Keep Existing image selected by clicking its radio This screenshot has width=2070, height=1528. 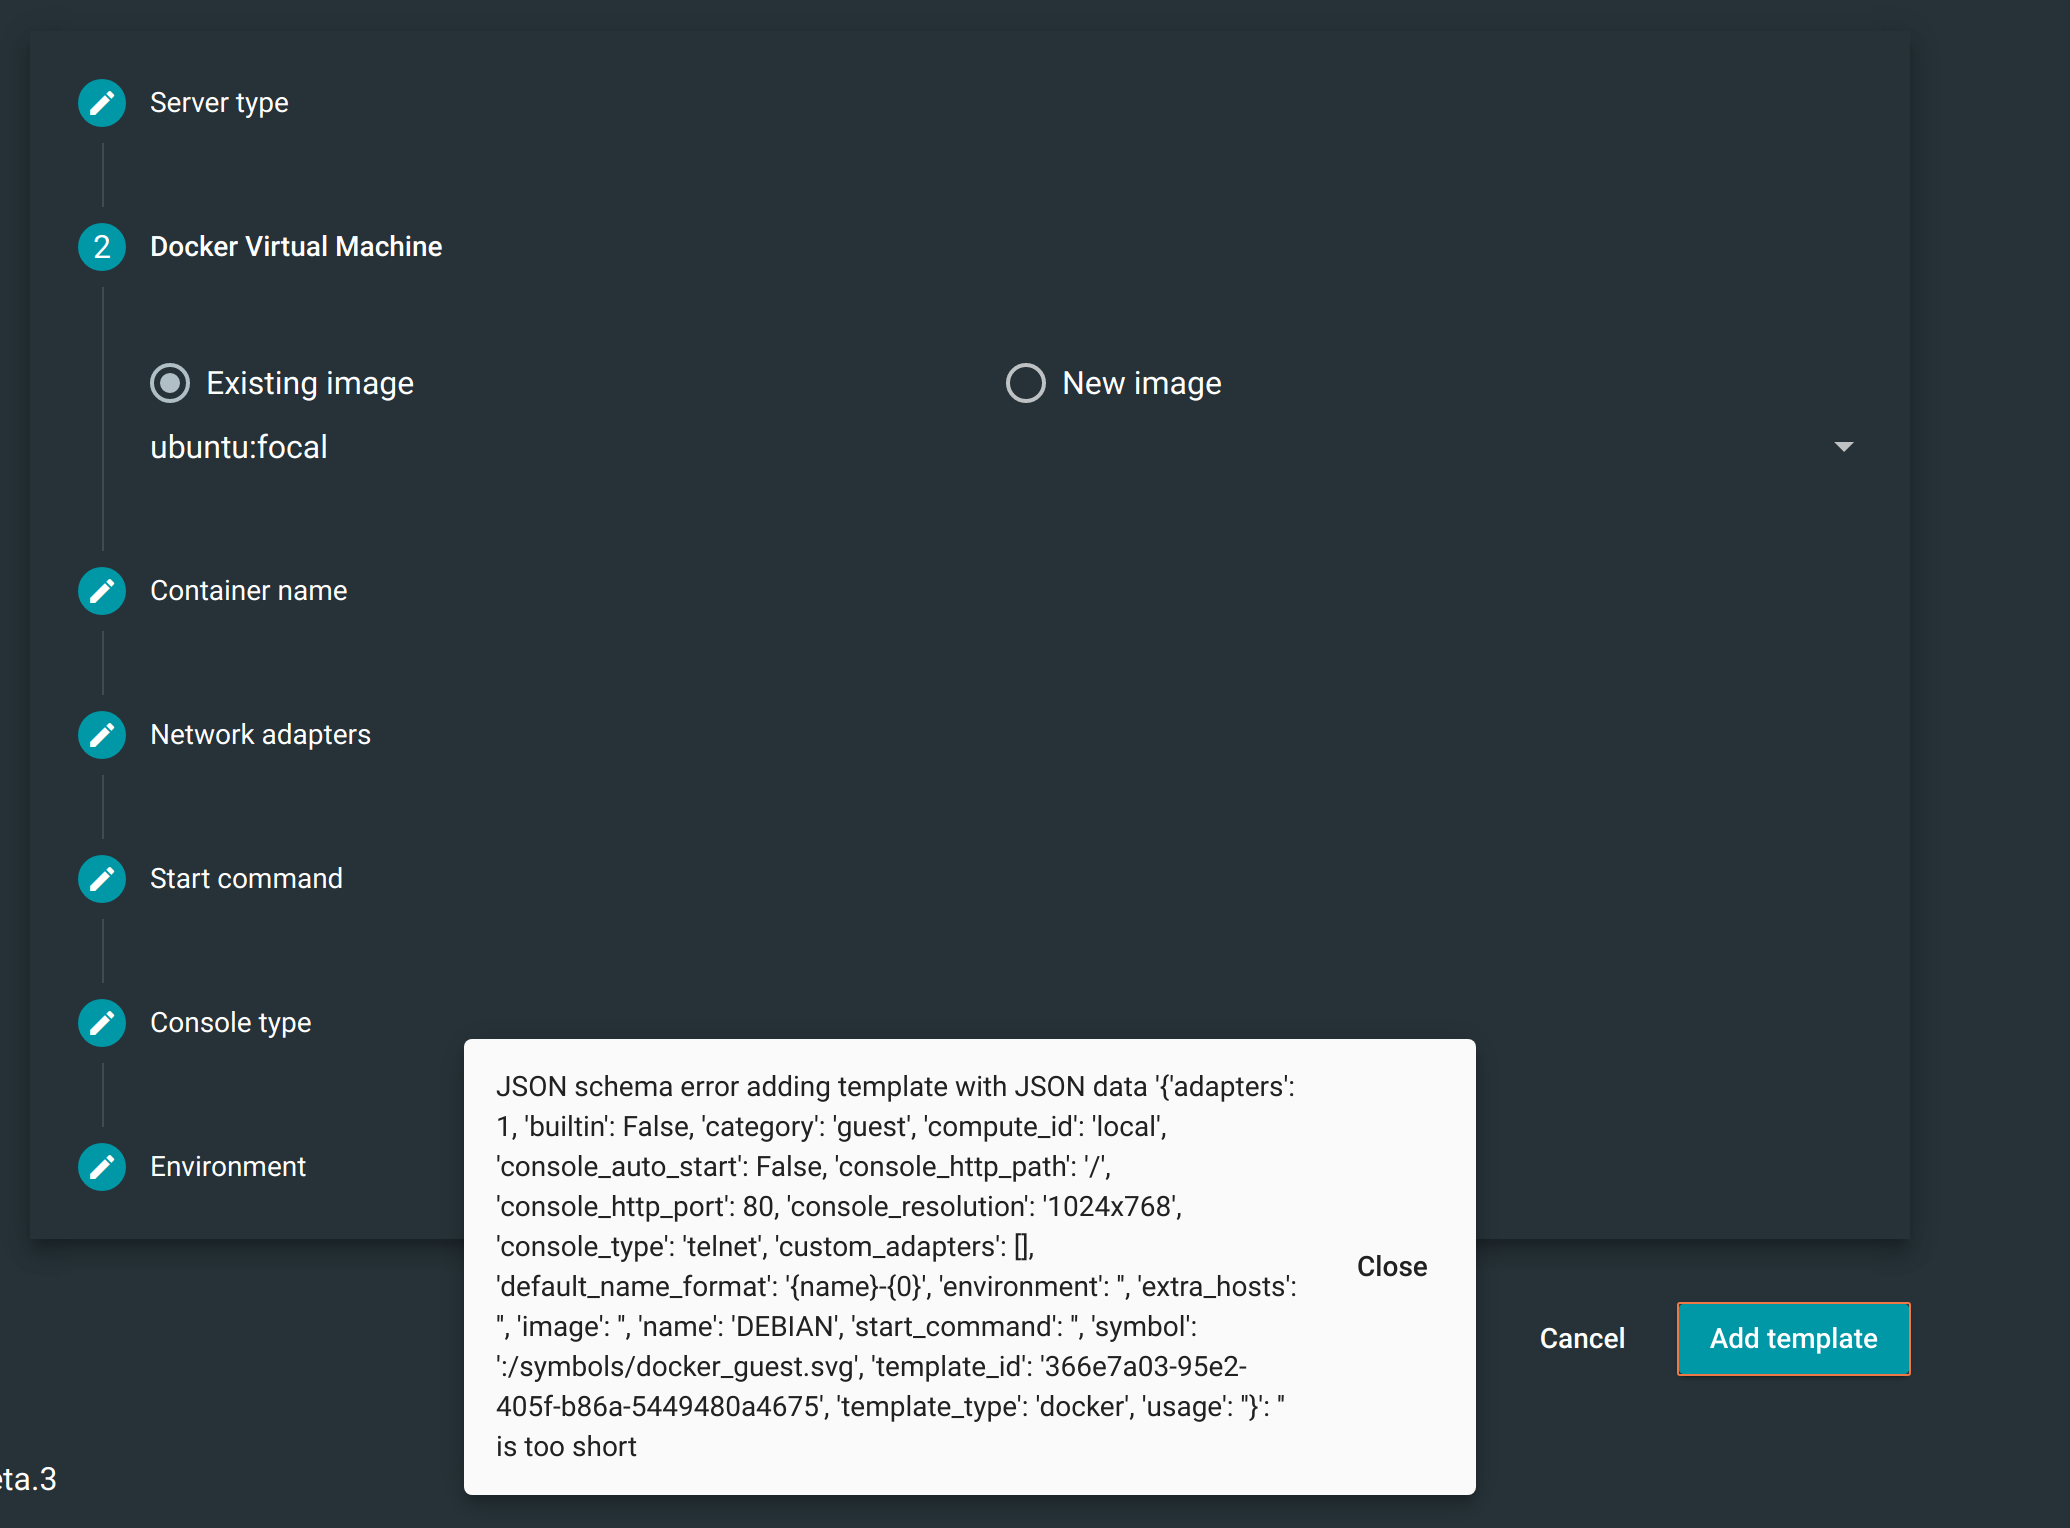click(x=170, y=382)
